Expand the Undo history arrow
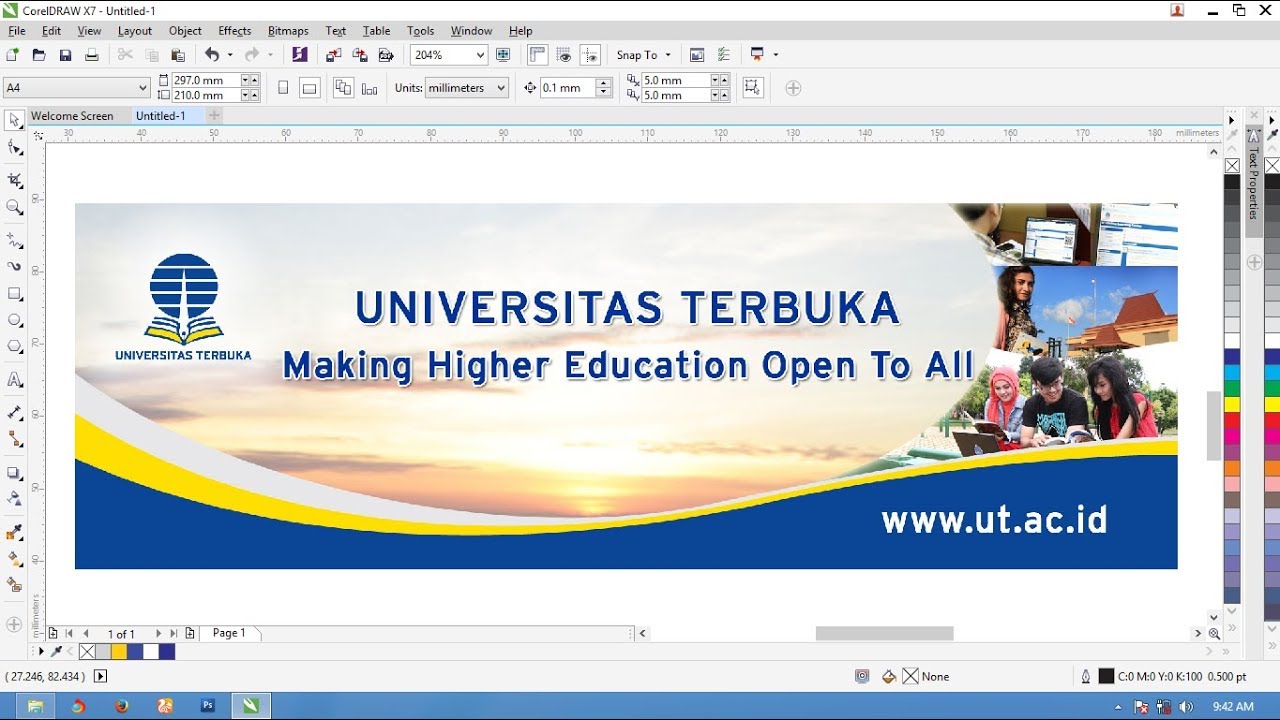 [230, 55]
